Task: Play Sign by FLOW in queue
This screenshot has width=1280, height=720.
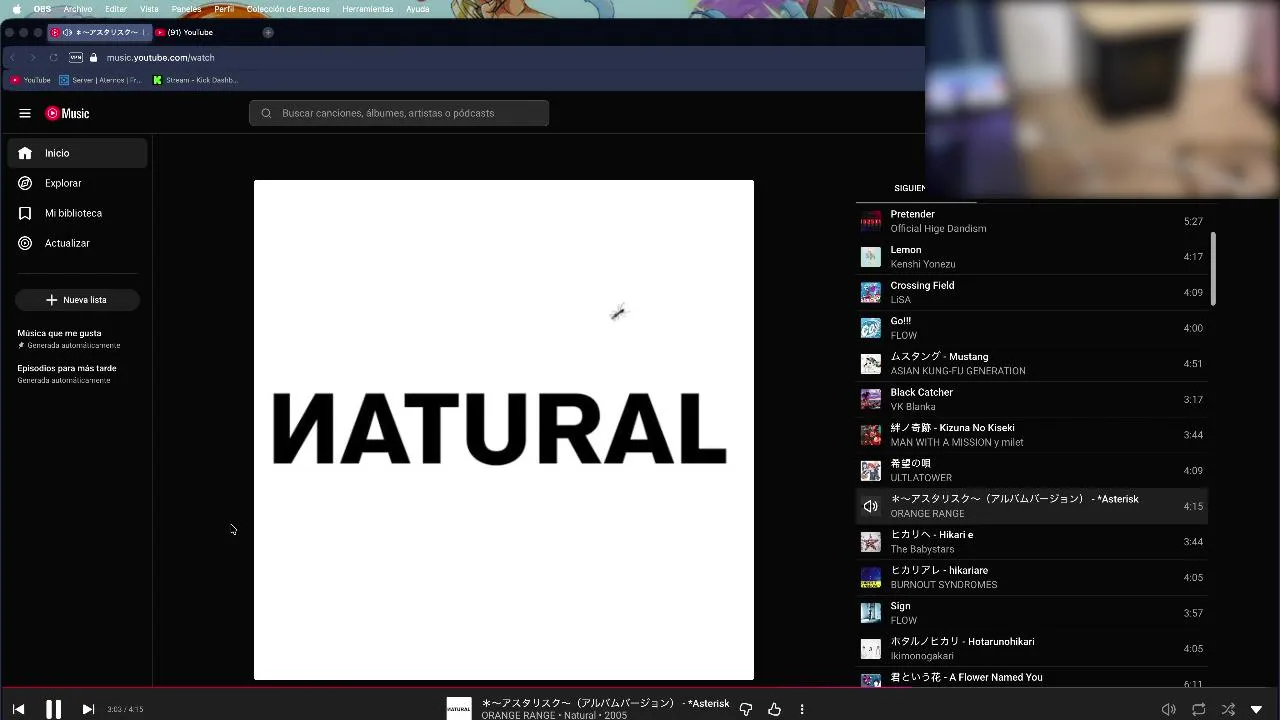Action: point(1032,613)
